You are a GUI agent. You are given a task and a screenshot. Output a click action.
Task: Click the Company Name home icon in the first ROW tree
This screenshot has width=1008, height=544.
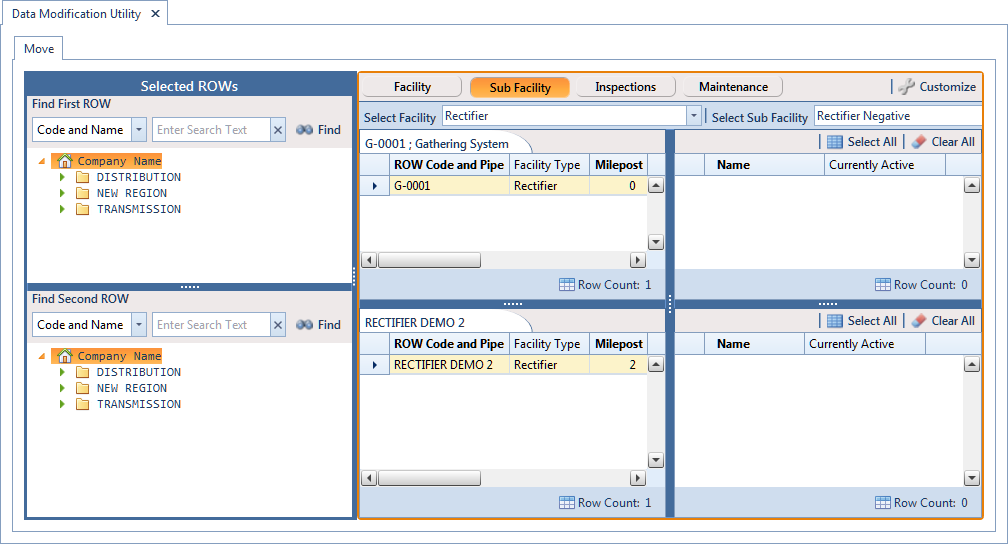pyautogui.click(x=64, y=161)
